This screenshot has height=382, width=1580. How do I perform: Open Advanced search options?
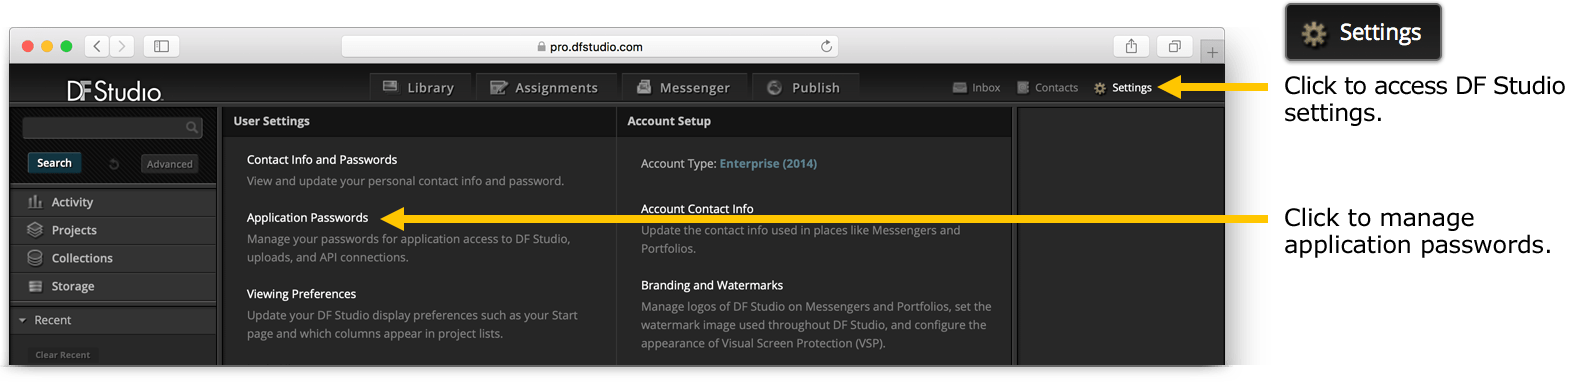(169, 164)
